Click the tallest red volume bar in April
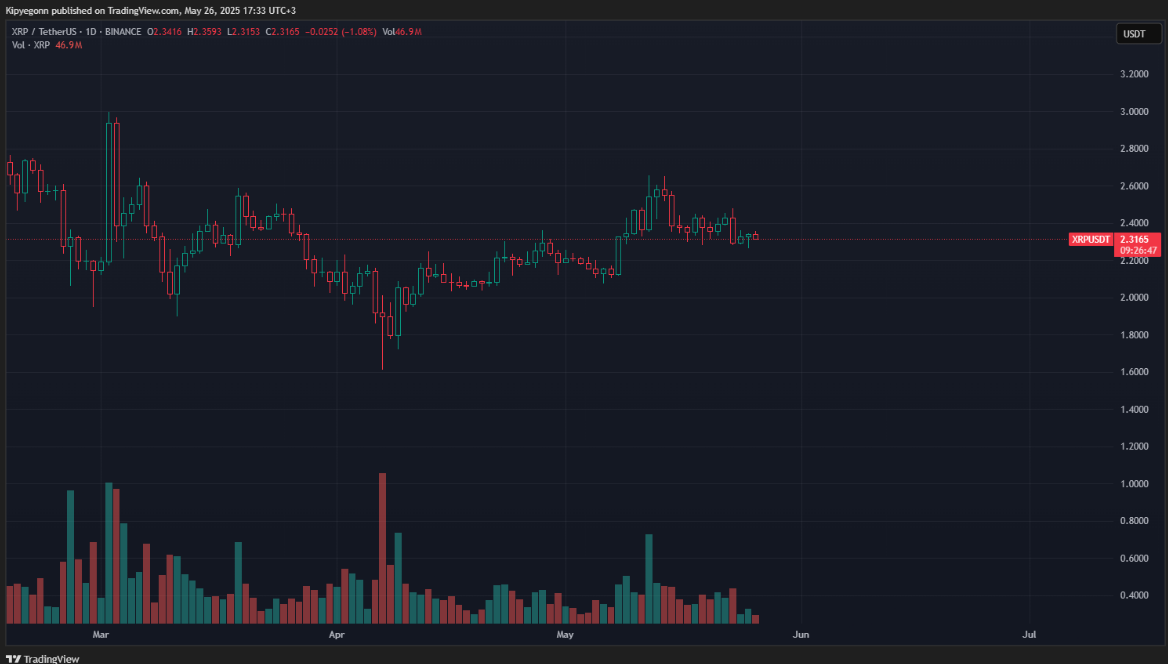The width and height of the screenshot is (1168, 664). 383,548
